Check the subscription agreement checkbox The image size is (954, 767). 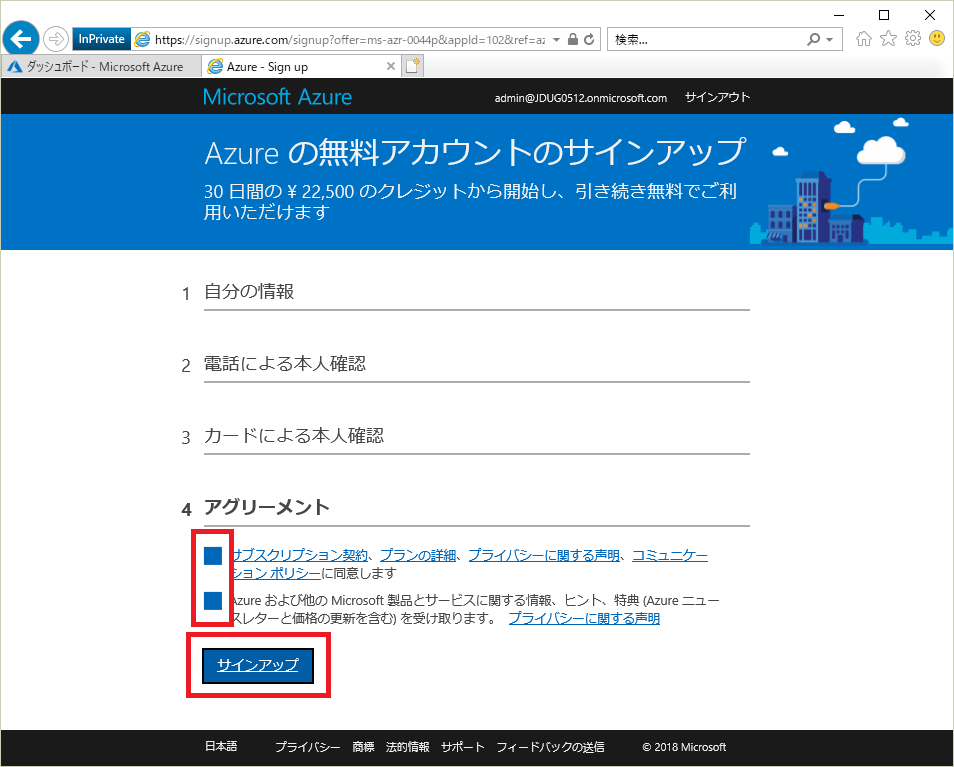click(213, 555)
